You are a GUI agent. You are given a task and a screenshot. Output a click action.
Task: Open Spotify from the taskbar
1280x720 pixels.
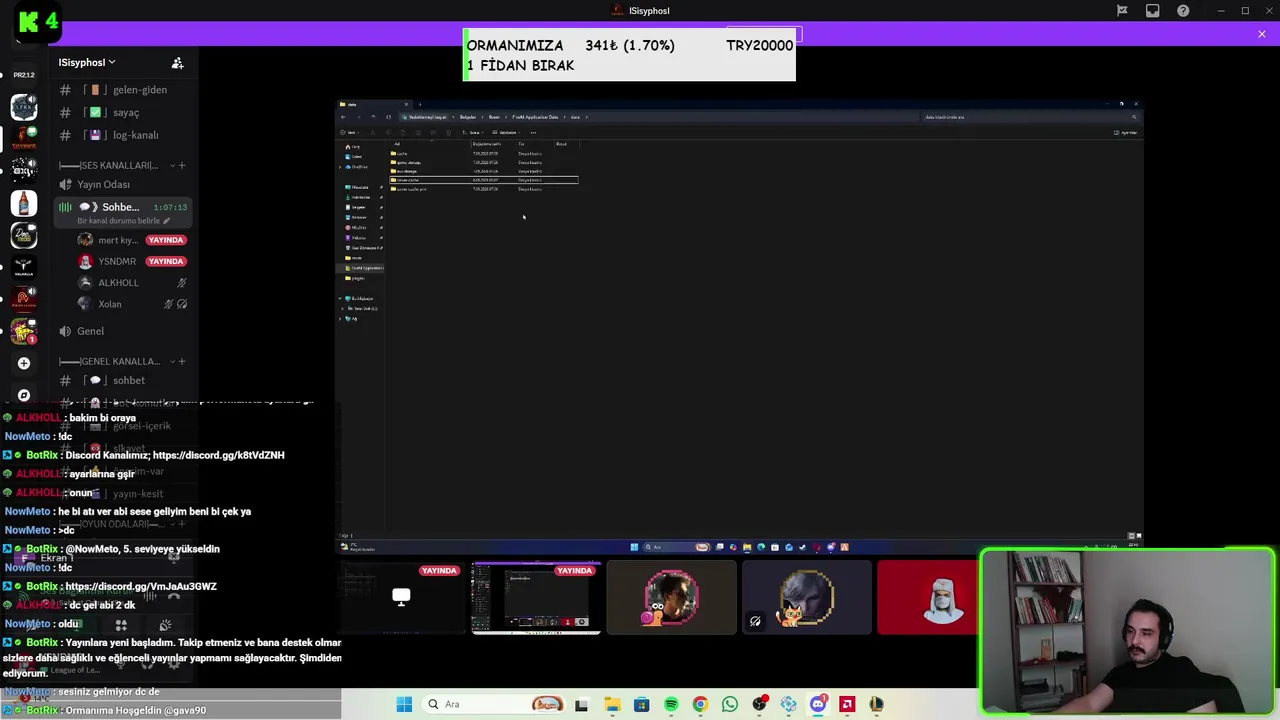click(x=671, y=704)
